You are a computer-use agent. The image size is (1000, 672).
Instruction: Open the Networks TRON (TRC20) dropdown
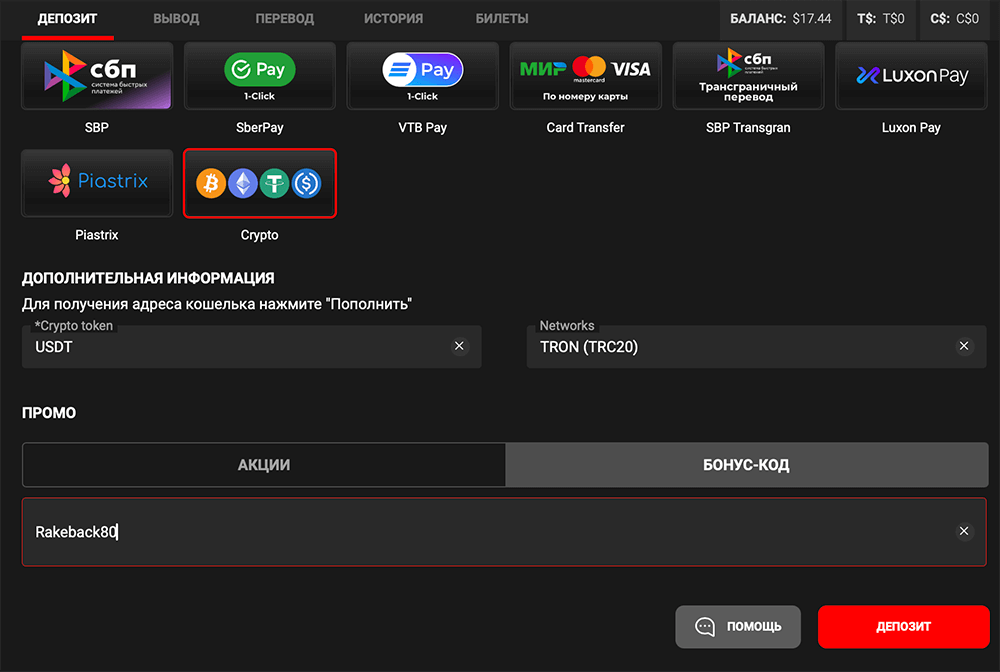click(x=756, y=347)
